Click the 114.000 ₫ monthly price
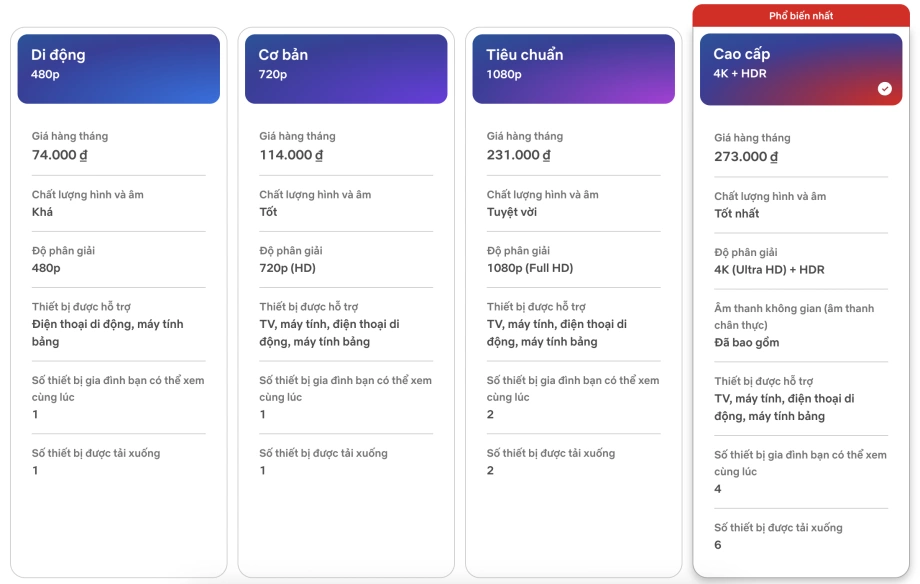Viewport: 920px width, 584px height. [x=291, y=155]
